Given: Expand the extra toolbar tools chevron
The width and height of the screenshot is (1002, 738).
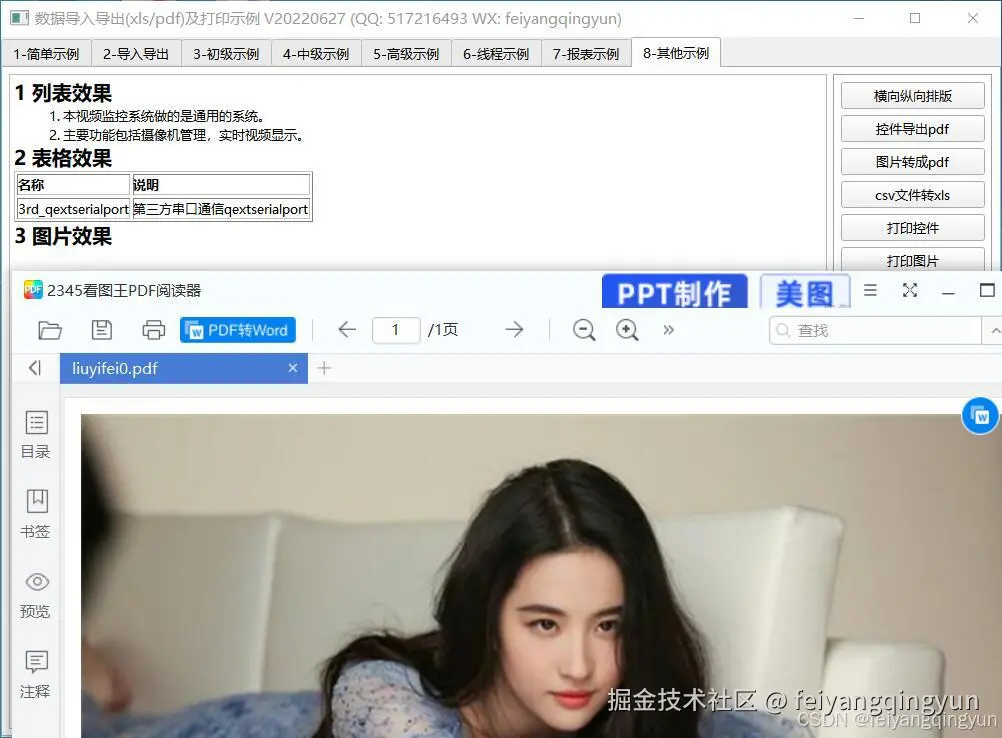Looking at the screenshot, I should tap(668, 330).
